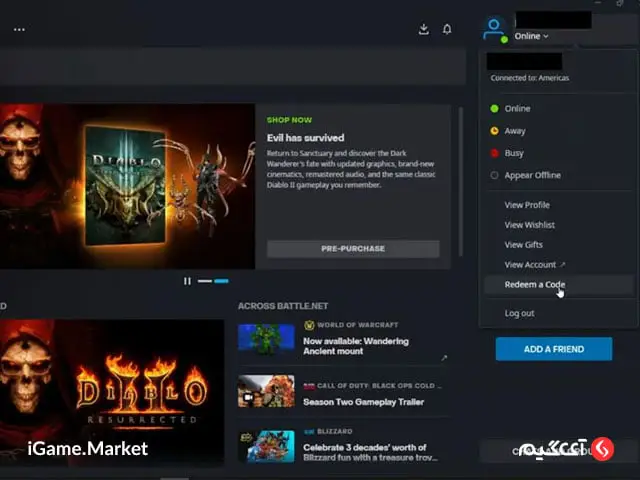Screen dimensions: 640x480
Task: Click the Diablo box art banner image
Action: click(127, 186)
